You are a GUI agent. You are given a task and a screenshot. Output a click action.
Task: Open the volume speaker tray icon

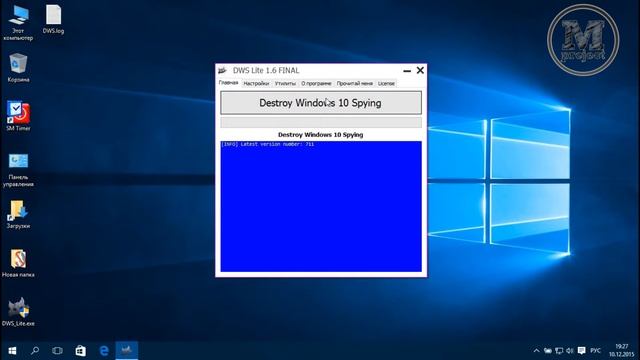570,351
